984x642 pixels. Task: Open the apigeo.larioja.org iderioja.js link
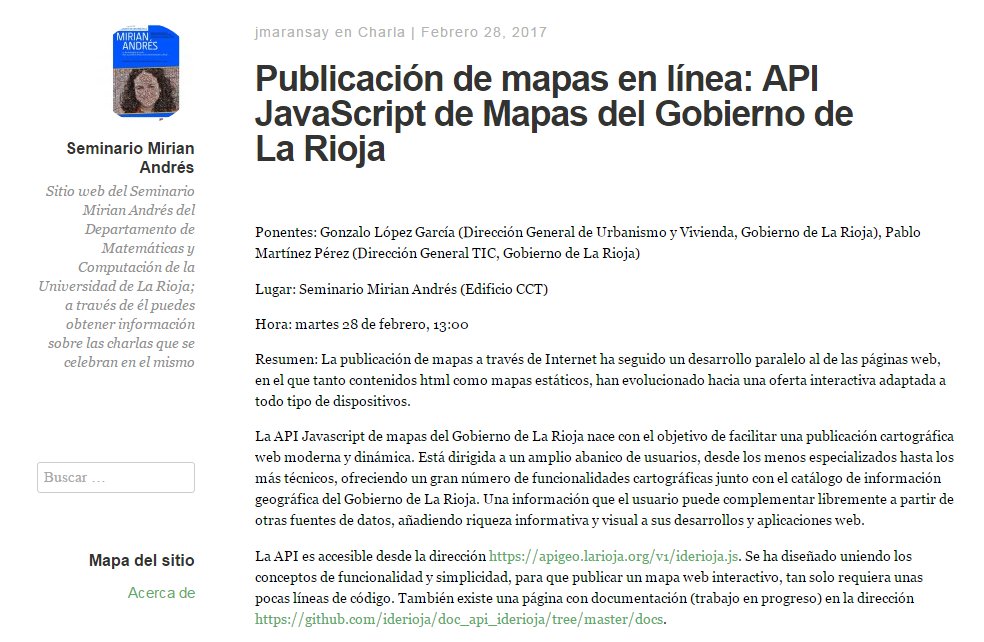pyautogui.click(x=614, y=556)
